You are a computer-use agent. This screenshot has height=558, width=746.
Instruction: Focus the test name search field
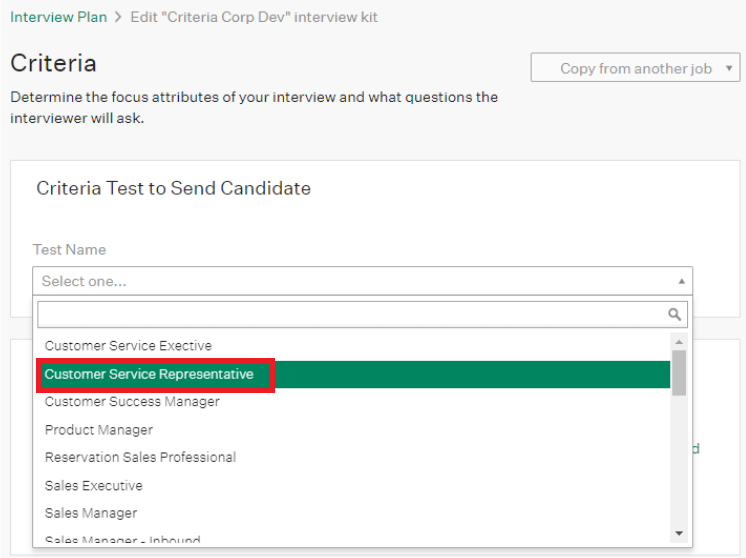pos(350,315)
